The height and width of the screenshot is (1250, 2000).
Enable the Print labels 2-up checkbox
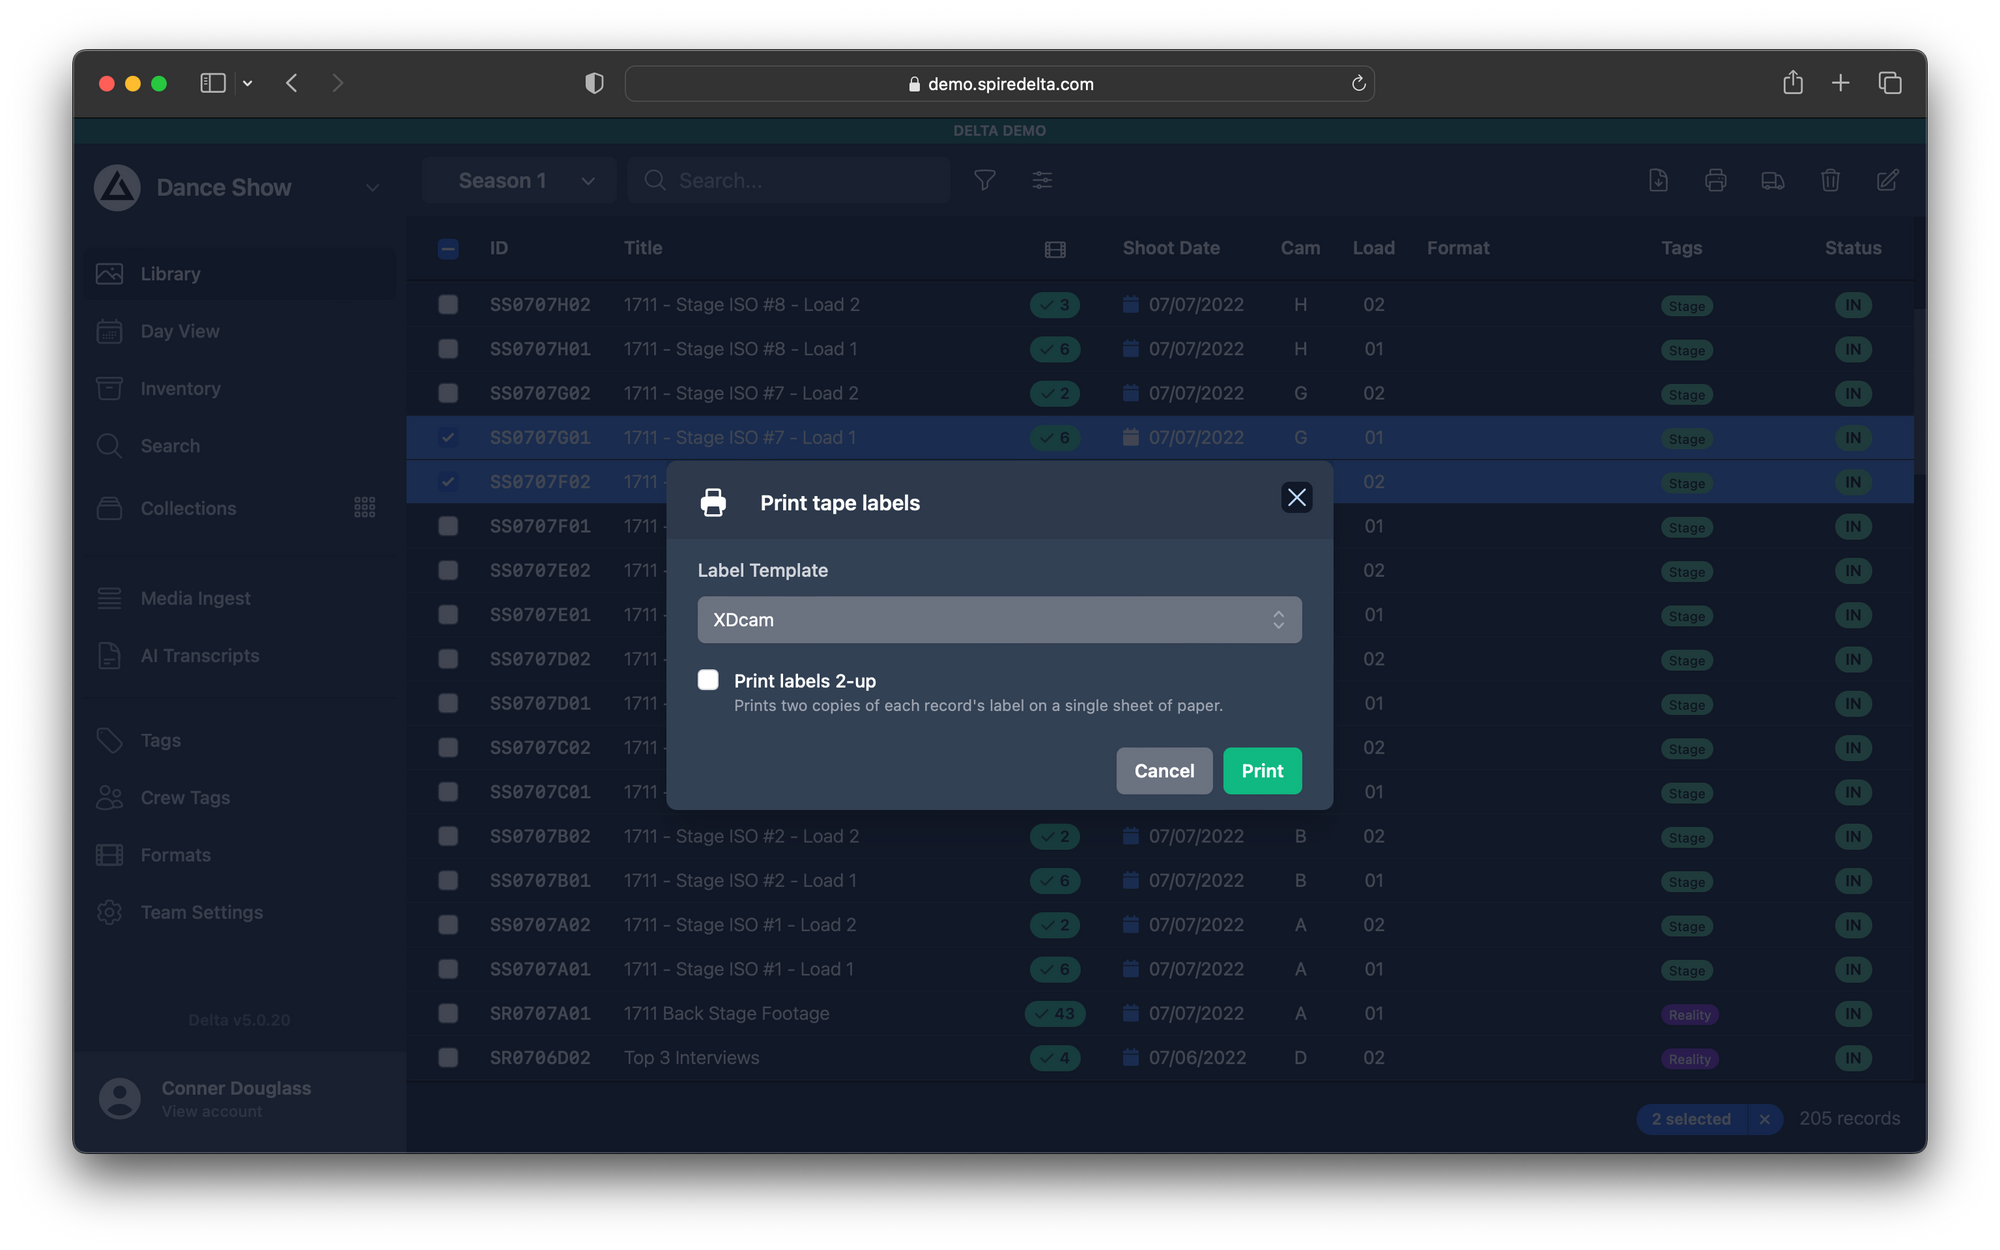708,680
